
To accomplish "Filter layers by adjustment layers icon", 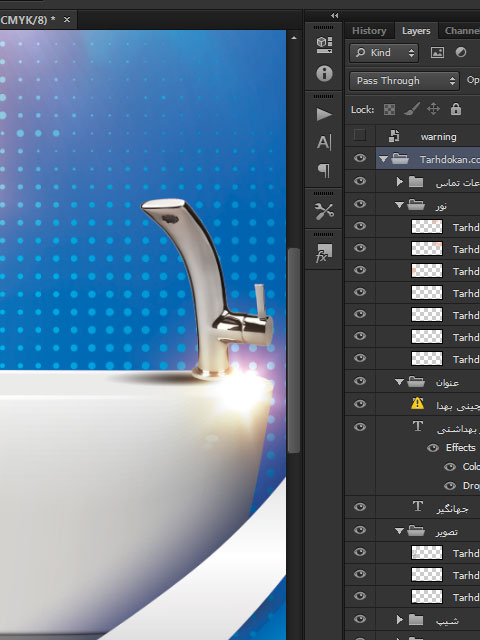I will 461,53.
